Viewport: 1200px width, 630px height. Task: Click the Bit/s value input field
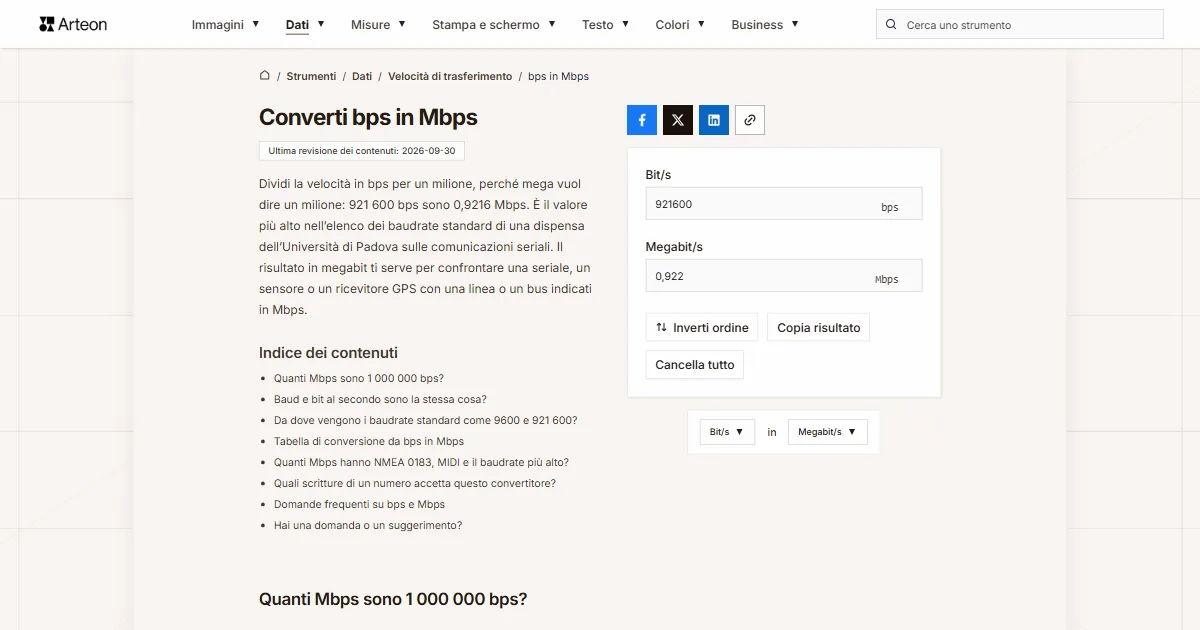[x=784, y=204]
